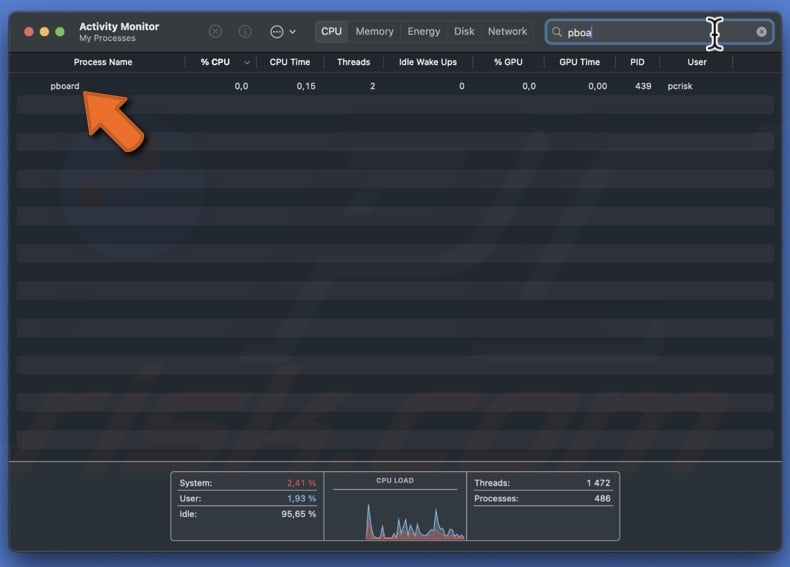Sort by the % GPU column
This screenshot has width=790, height=567.
[x=508, y=62]
